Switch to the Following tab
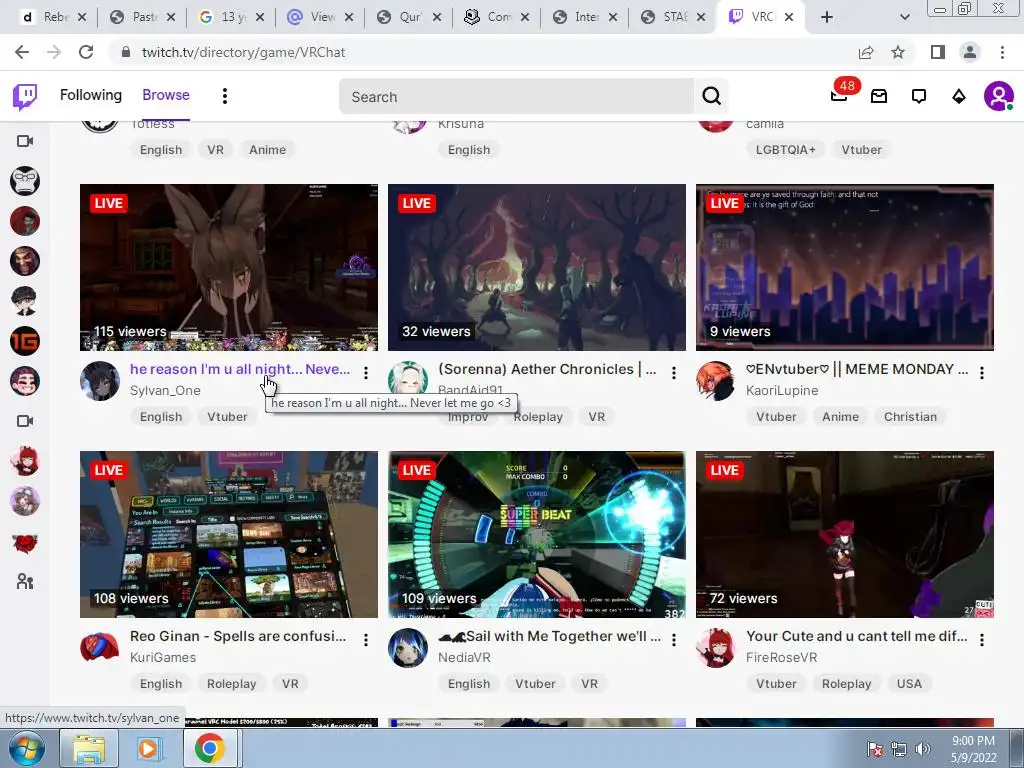 tap(91, 95)
